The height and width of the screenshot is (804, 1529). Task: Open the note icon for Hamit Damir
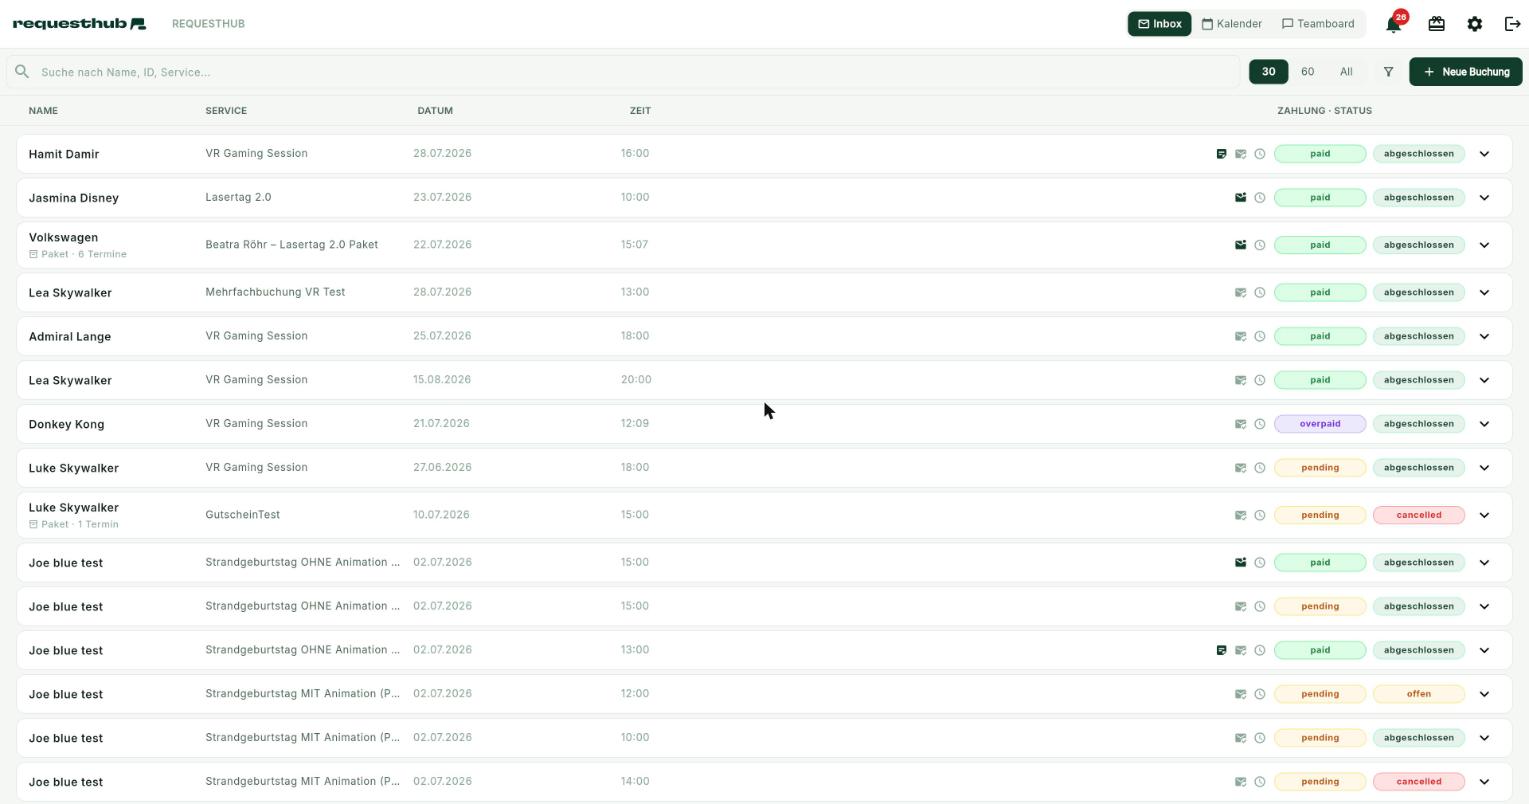click(x=1221, y=154)
